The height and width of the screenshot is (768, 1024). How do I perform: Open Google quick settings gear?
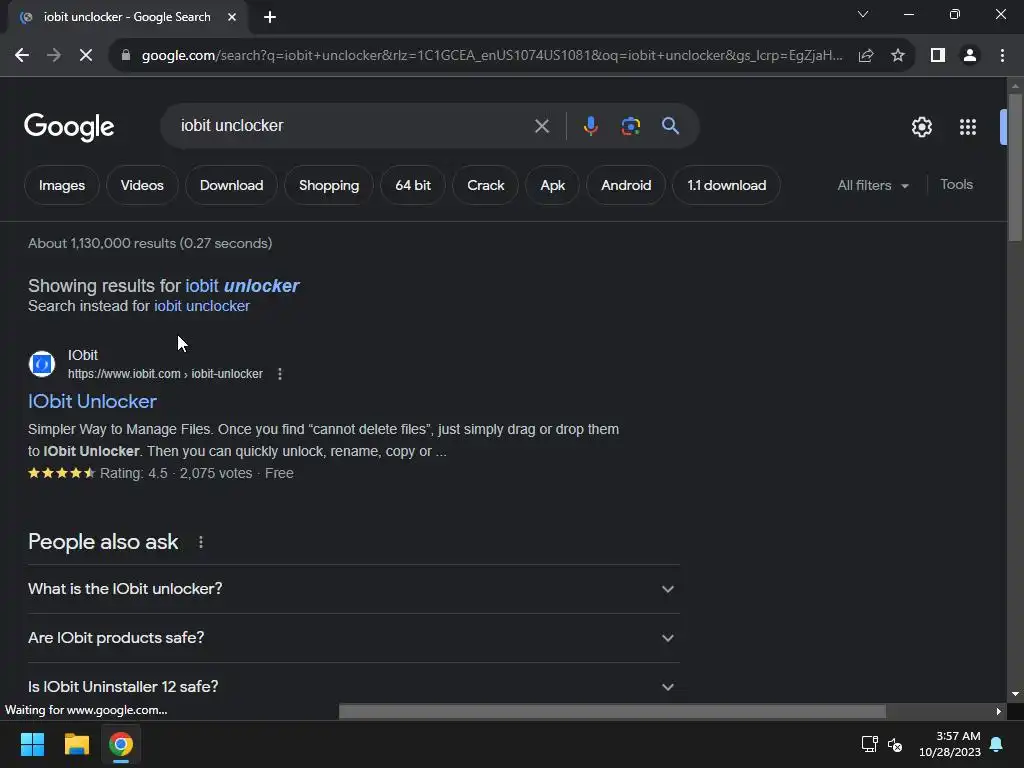(921, 127)
